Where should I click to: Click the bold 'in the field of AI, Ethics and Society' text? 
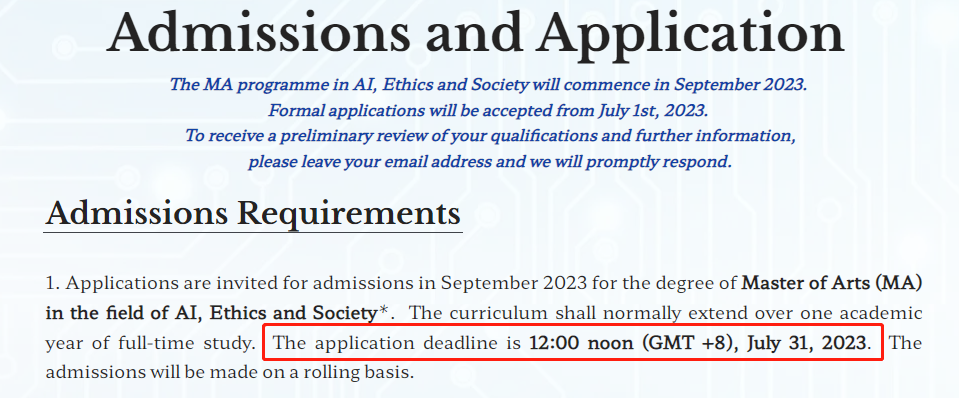[211, 314]
